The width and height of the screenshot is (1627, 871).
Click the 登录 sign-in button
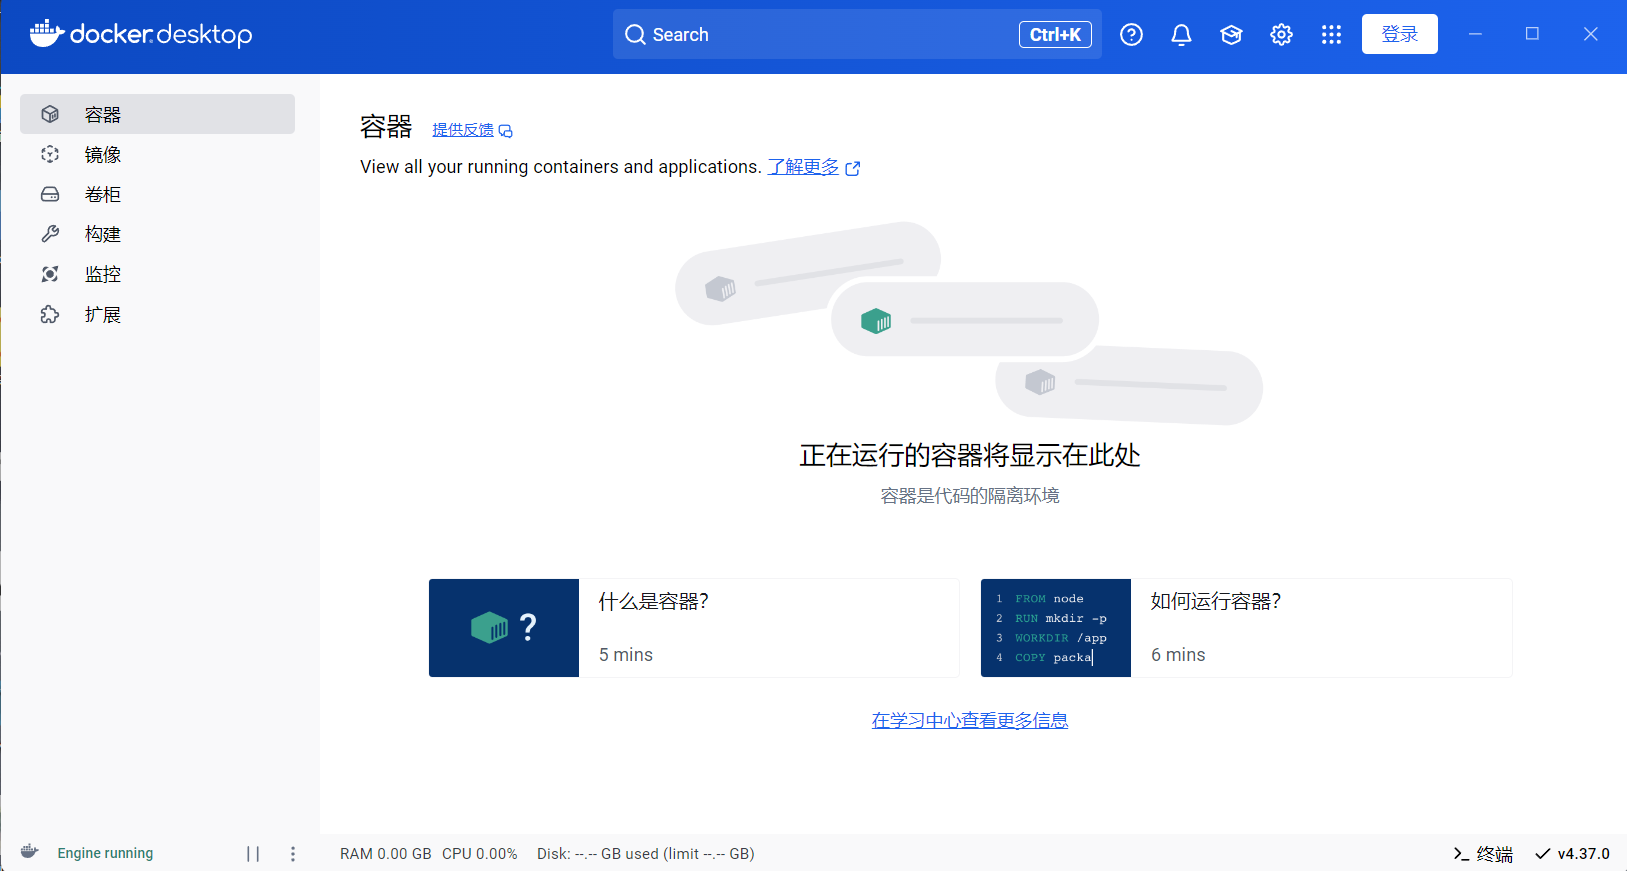tap(1399, 34)
